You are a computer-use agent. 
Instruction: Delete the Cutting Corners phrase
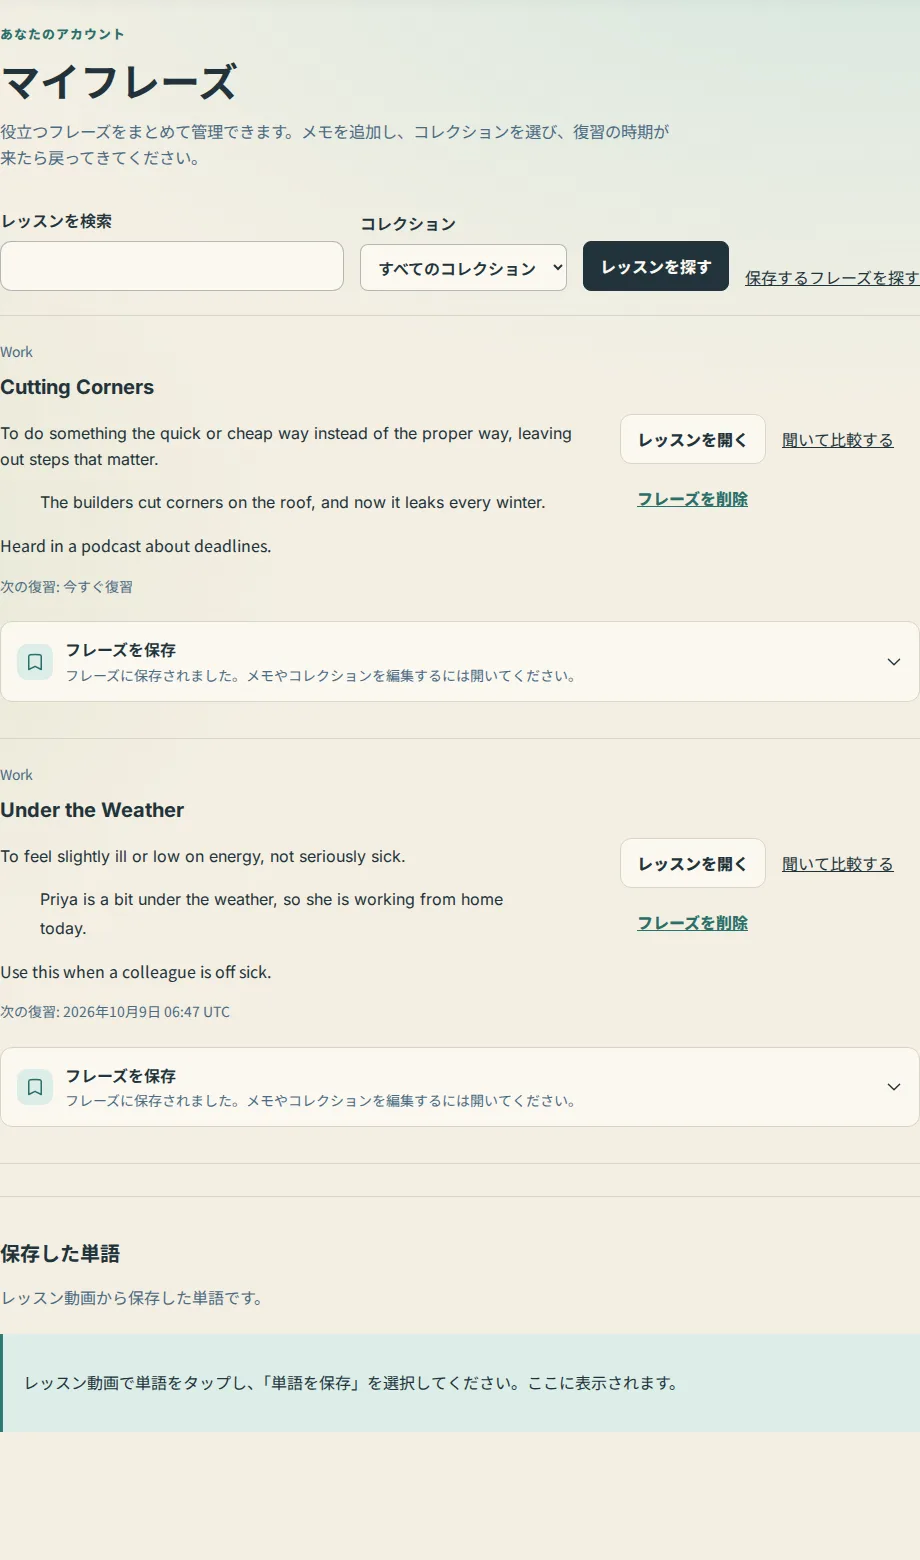click(x=693, y=499)
